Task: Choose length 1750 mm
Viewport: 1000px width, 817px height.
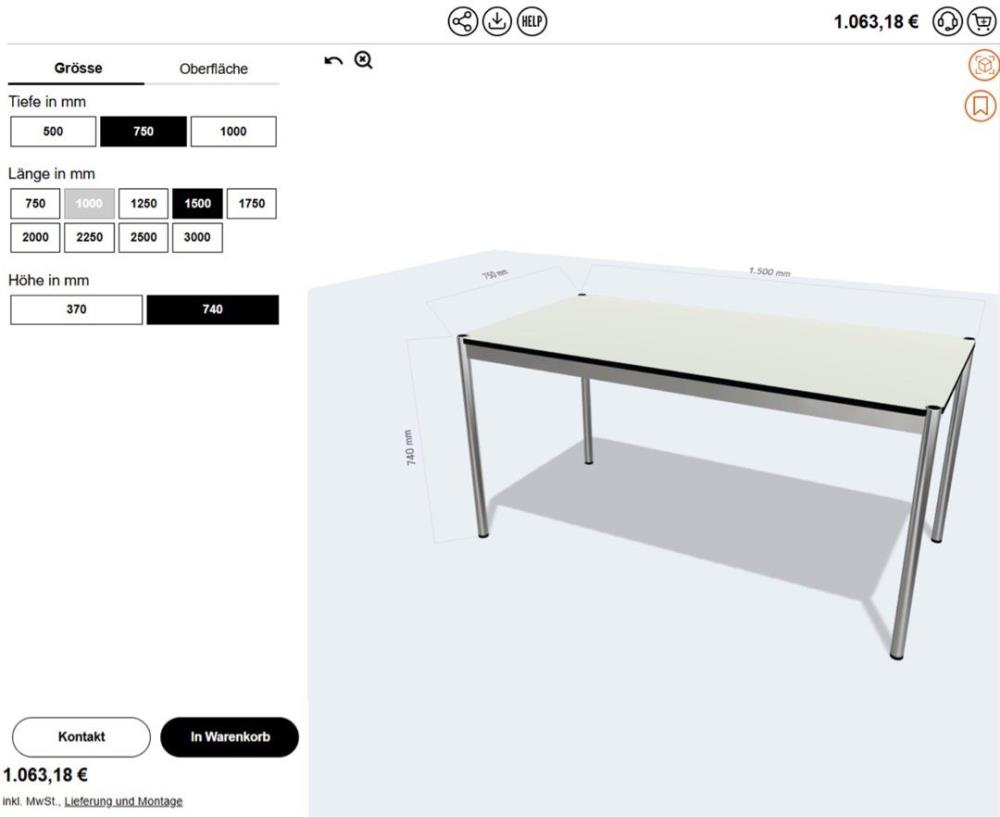Action: [252, 203]
